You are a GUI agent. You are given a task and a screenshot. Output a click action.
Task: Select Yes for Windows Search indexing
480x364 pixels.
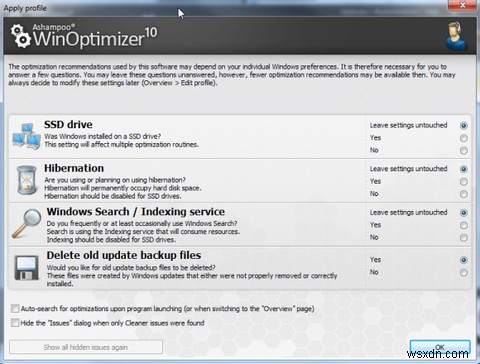click(x=463, y=225)
